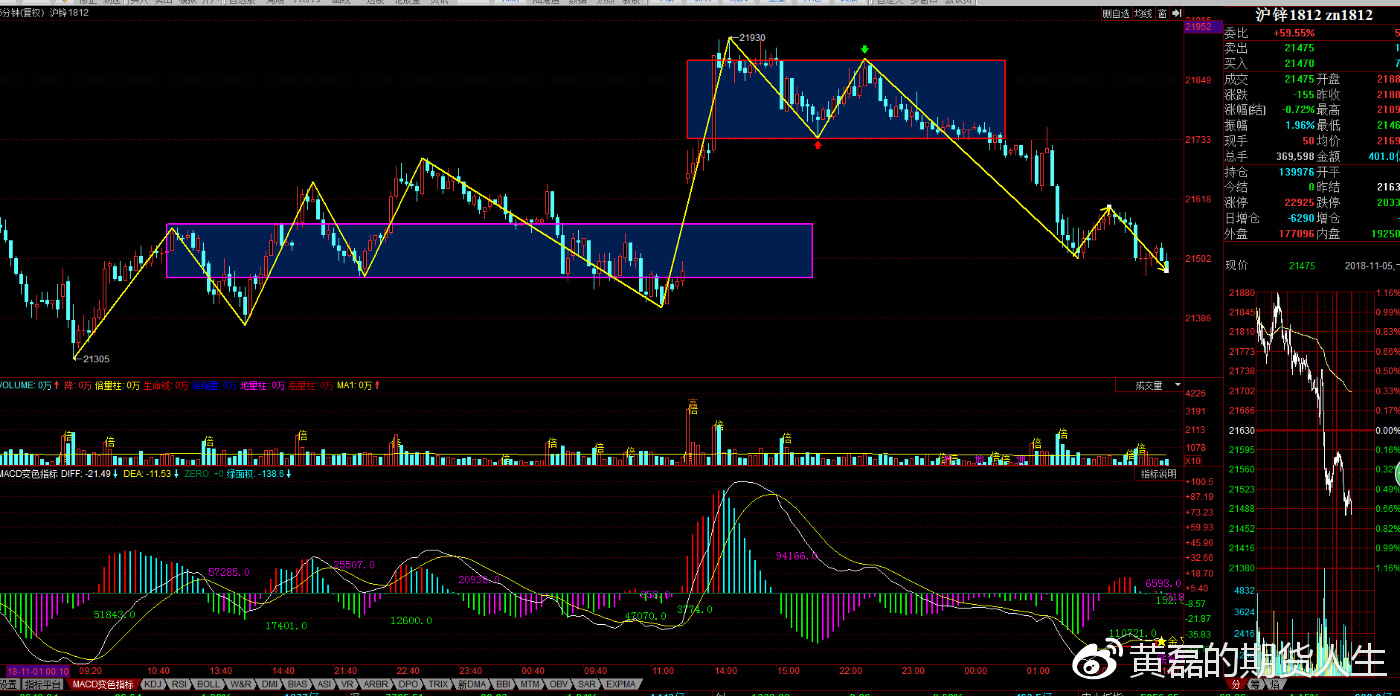Image resolution: width=1400 pixels, height=696 pixels.
Task: Click the 委比 +59.55% value
Action: (1294, 33)
